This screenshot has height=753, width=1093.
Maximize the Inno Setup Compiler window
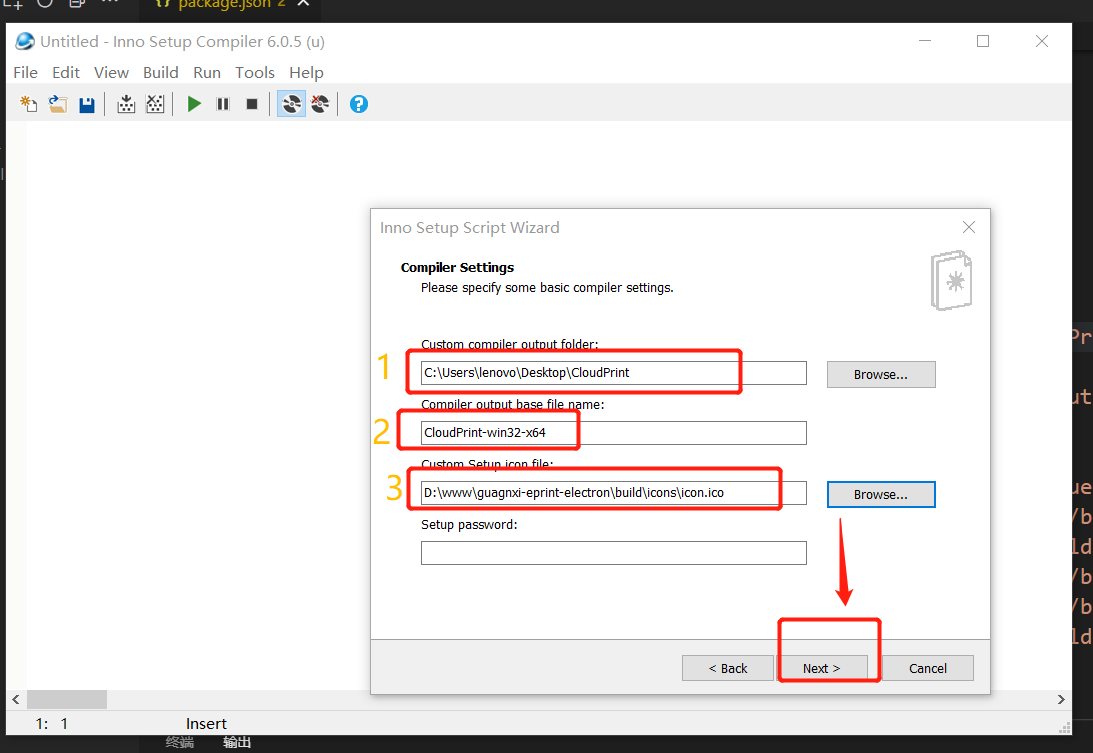click(983, 41)
